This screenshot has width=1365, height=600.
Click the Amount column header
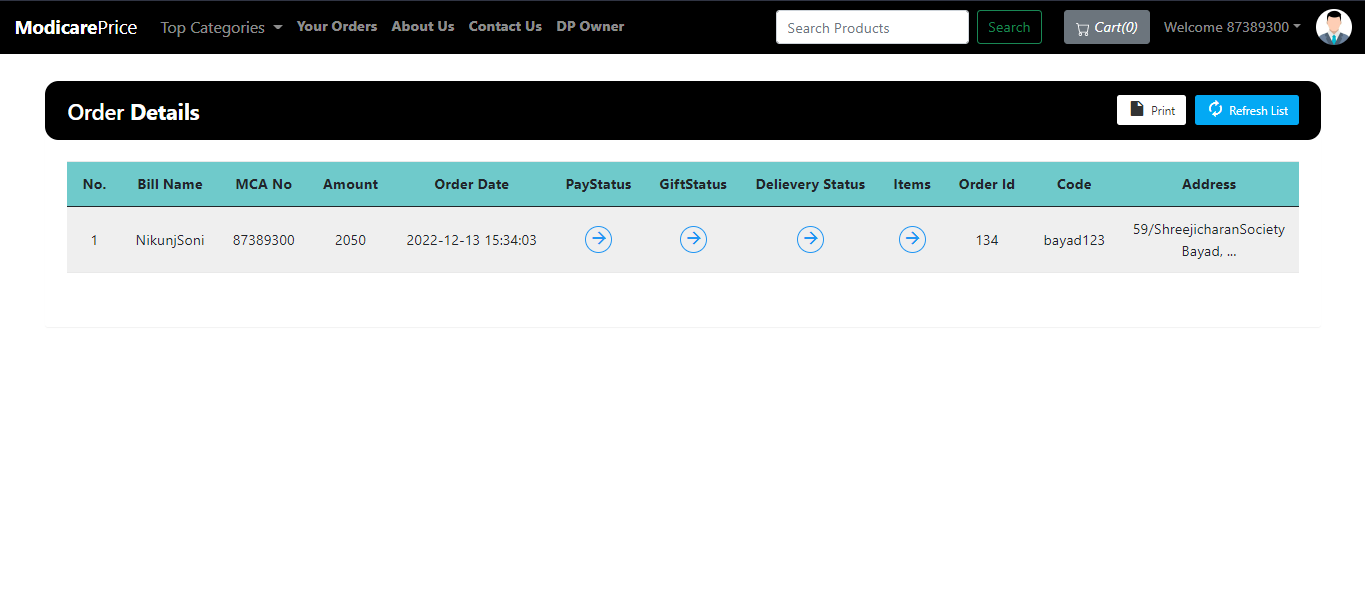350,184
